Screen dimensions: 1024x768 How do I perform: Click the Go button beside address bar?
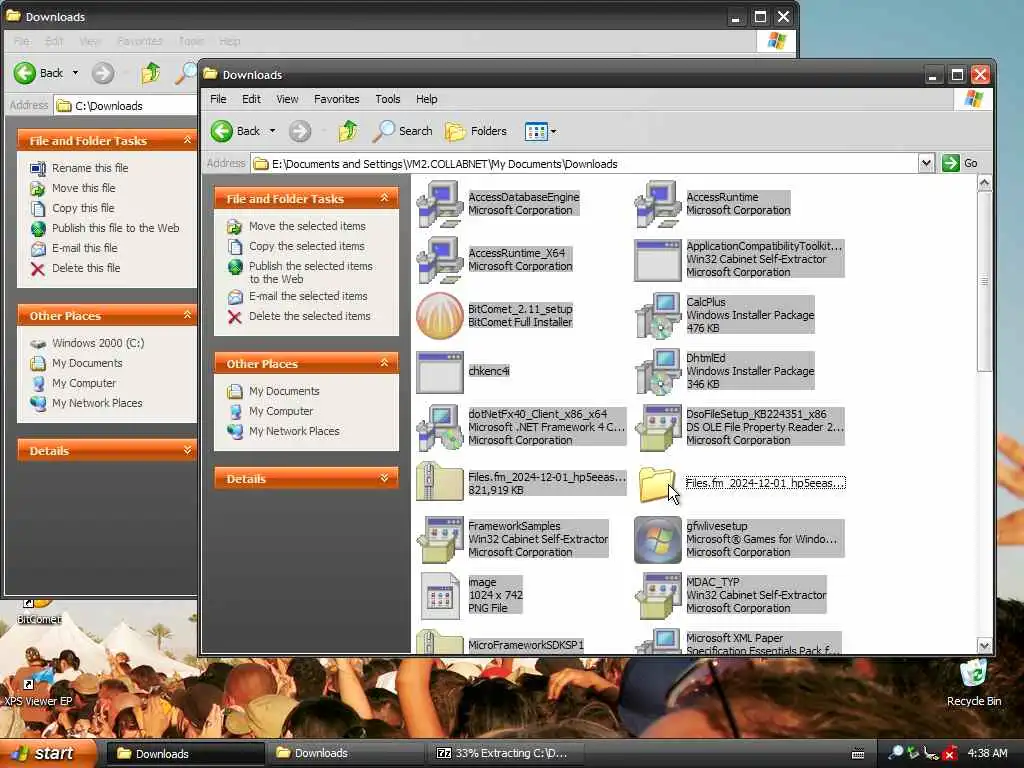click(960, 163)
